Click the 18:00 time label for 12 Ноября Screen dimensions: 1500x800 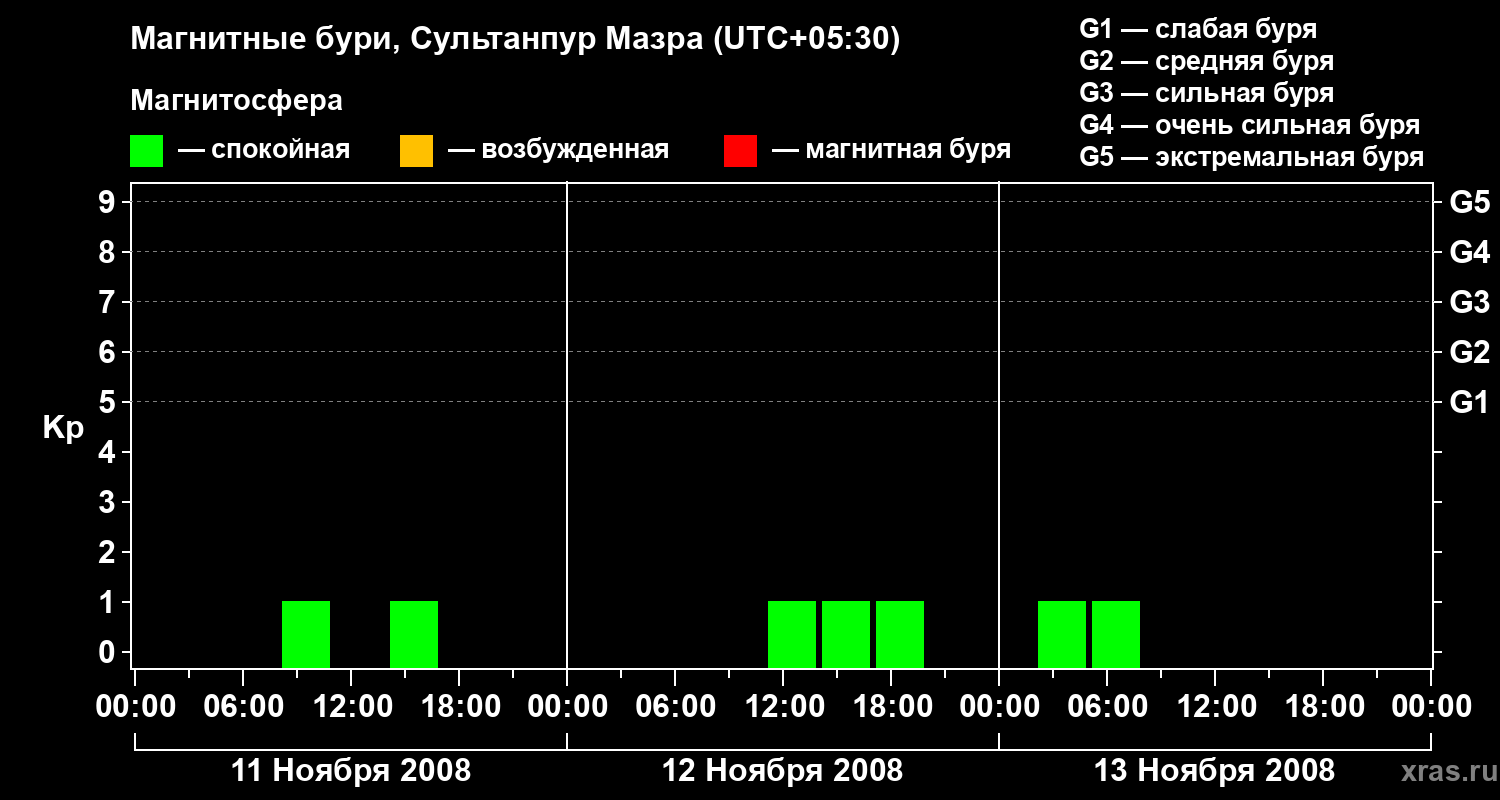891,707
